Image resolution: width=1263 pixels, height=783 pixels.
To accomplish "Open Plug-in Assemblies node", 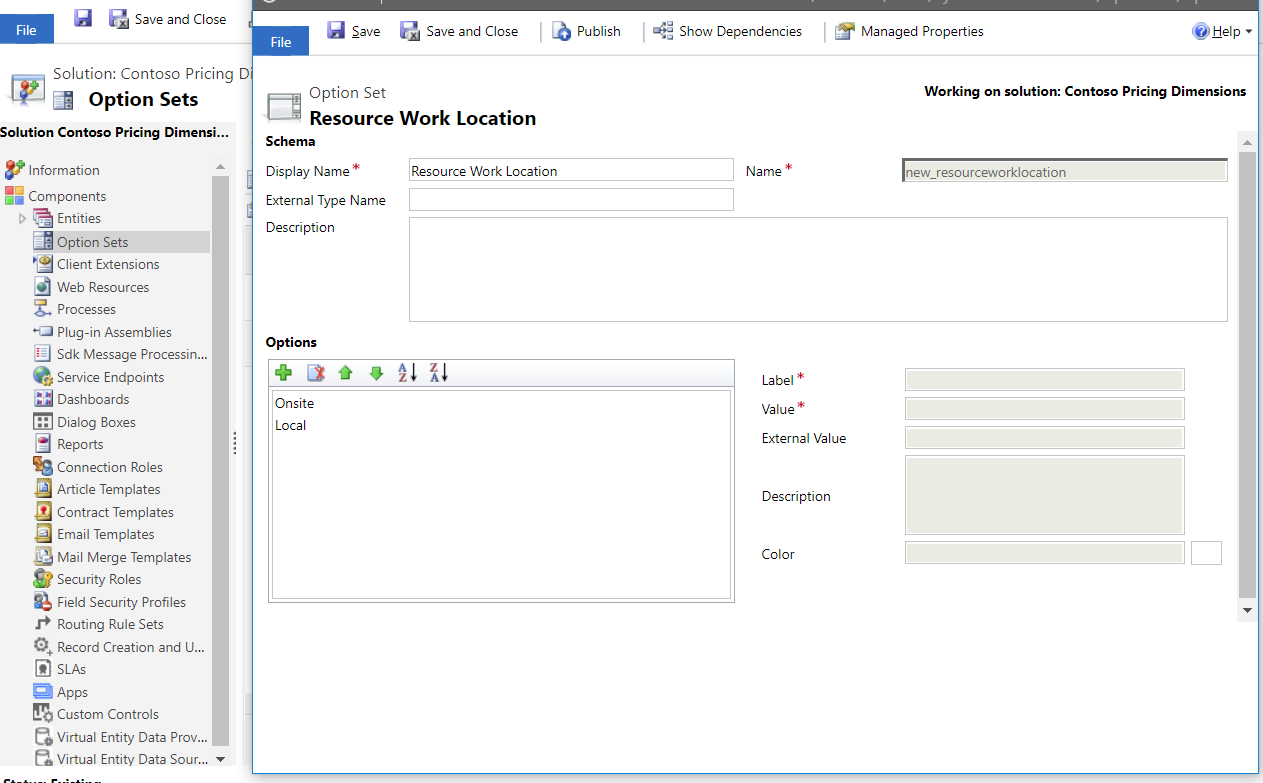I will click(114, 332).
